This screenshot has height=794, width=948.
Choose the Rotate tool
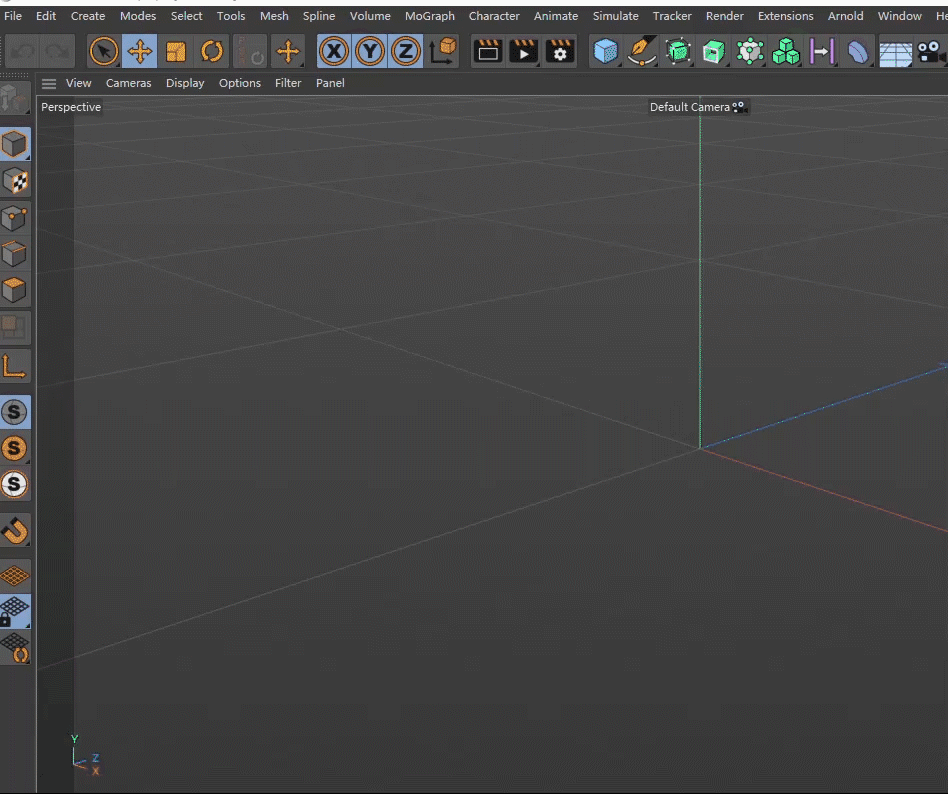(212, 51)
